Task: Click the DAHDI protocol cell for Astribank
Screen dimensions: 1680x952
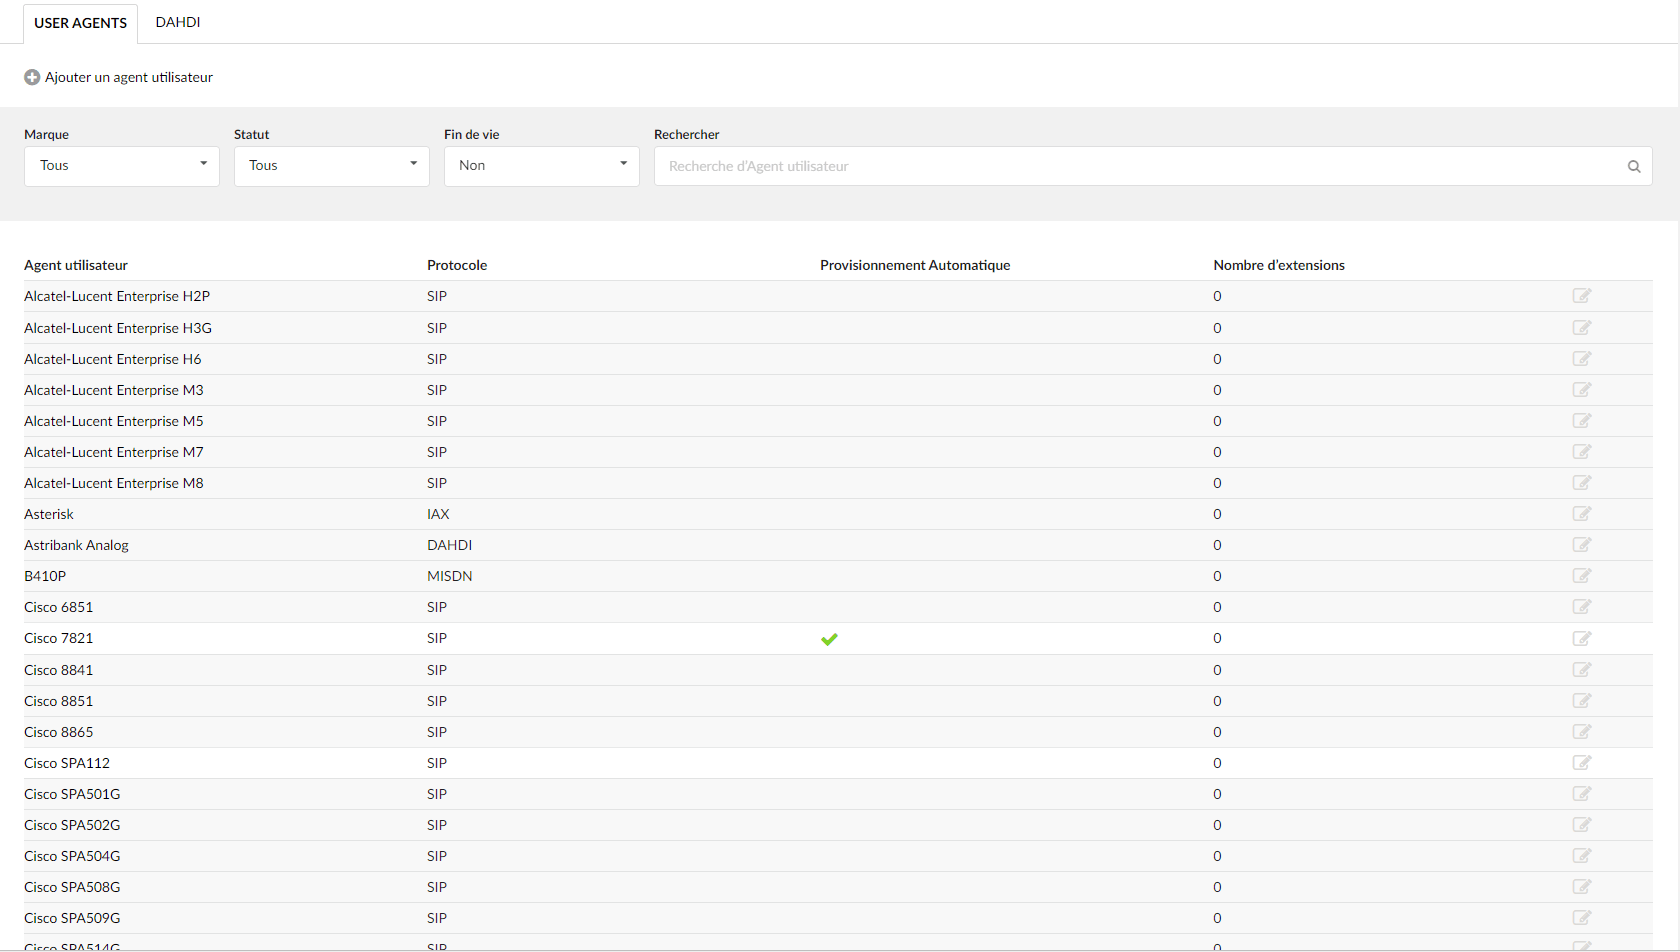Action: coord(449,545)
